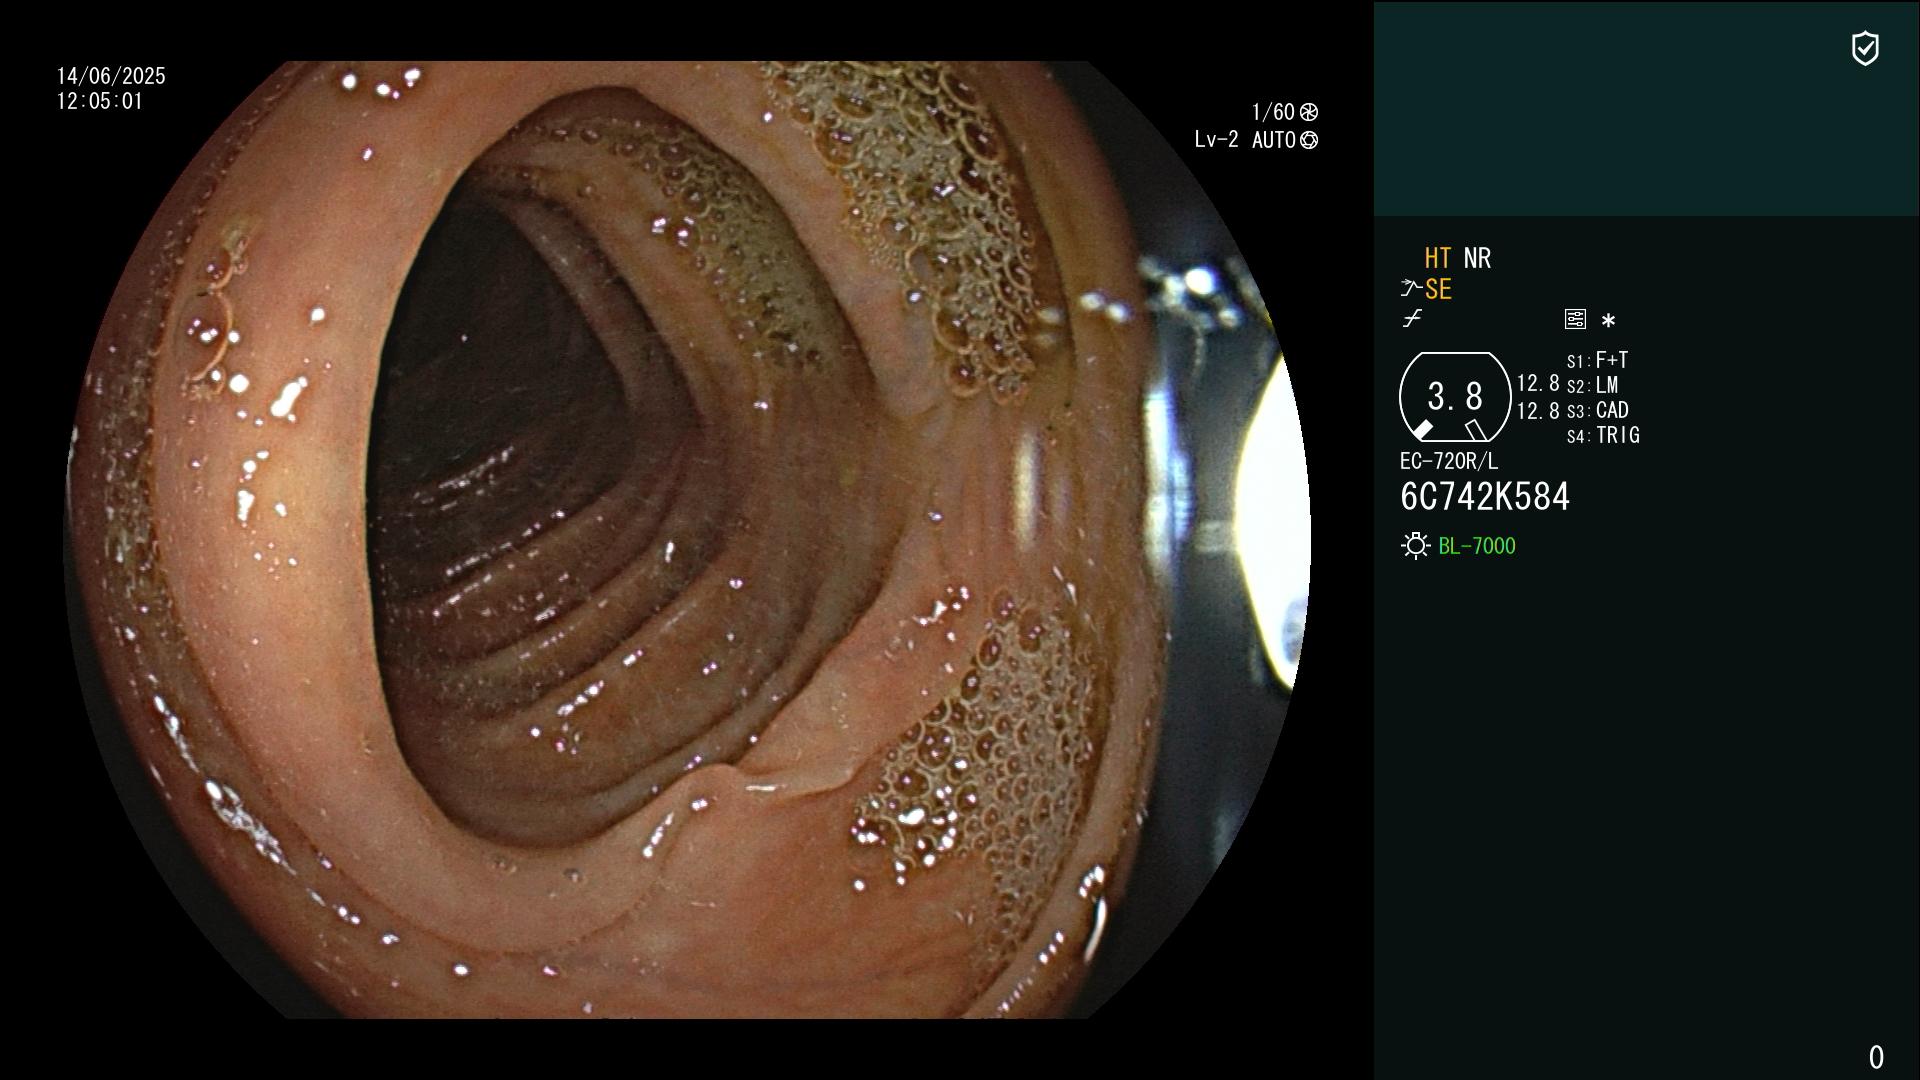Screen dimensions: 1920x1080
Task: Click the scope model EC-720R/L text
Action: [1449, 461]
